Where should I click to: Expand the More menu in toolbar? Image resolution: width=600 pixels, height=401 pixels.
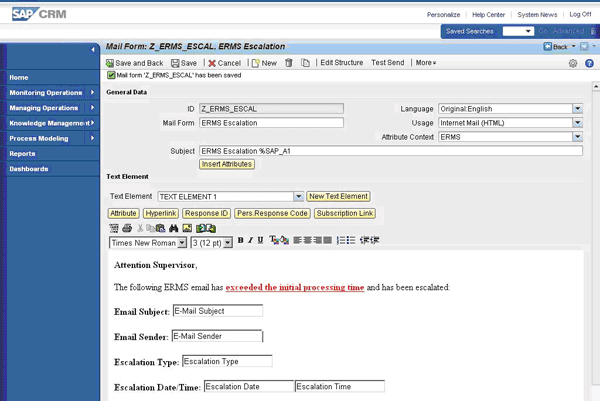[425, 63]
